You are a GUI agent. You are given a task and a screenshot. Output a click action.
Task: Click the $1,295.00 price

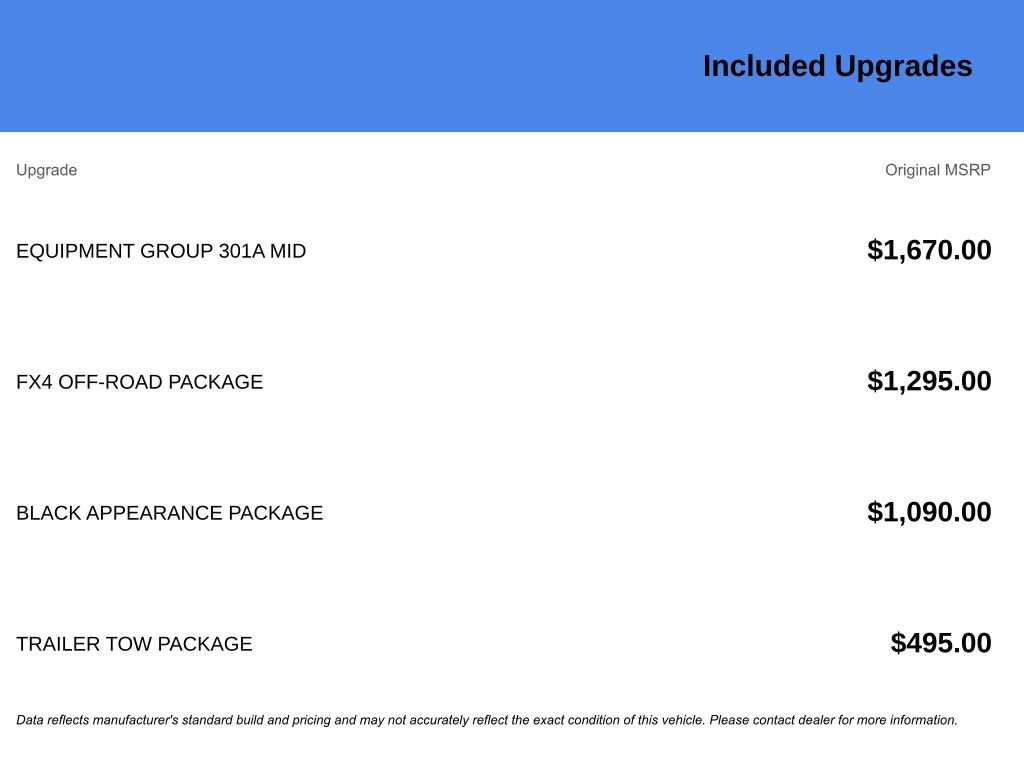coord(929,381)
